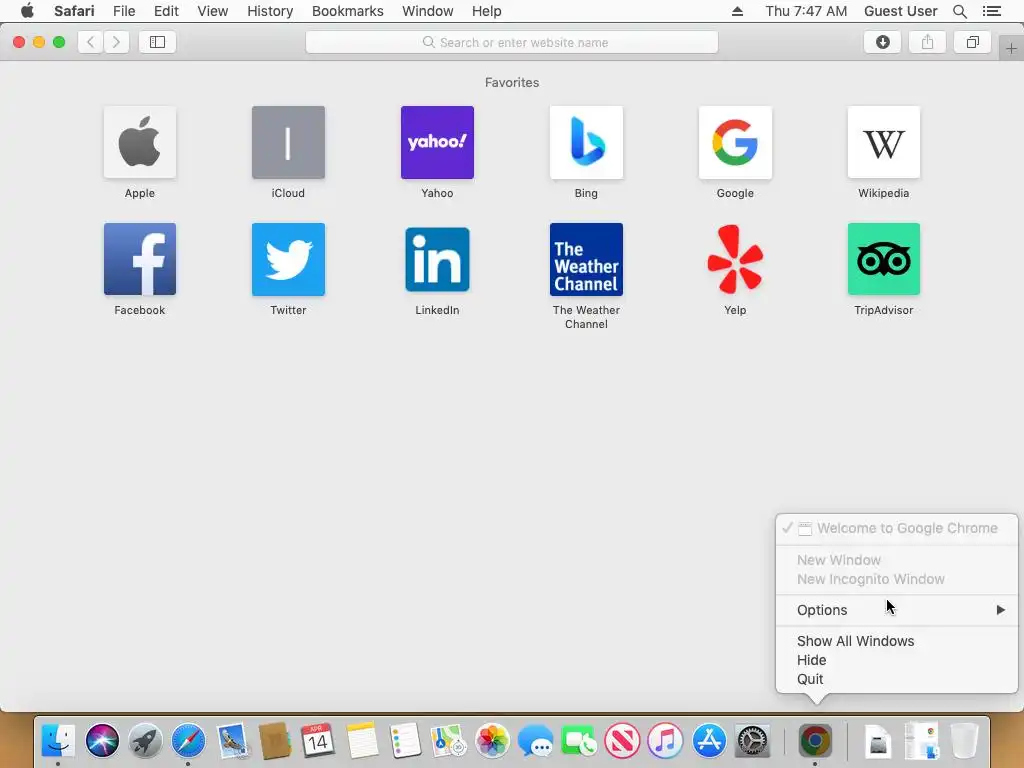This screenshot has width=1024, height=768.
Task: Choose Quit in Chrome dock menu
Action: pyautogui.click(x=897, y=679)
